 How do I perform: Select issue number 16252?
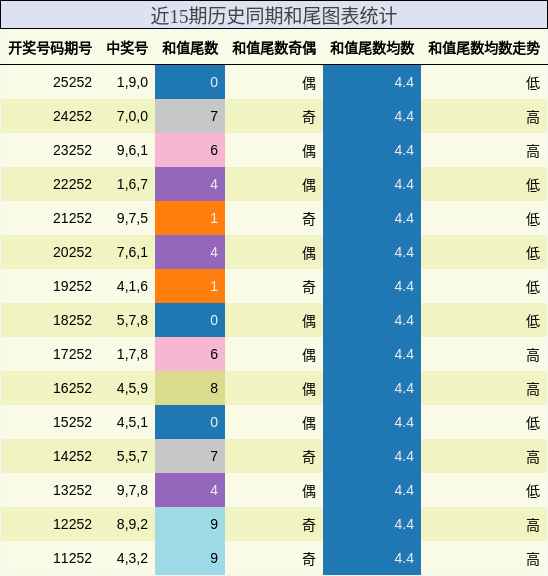72,388
